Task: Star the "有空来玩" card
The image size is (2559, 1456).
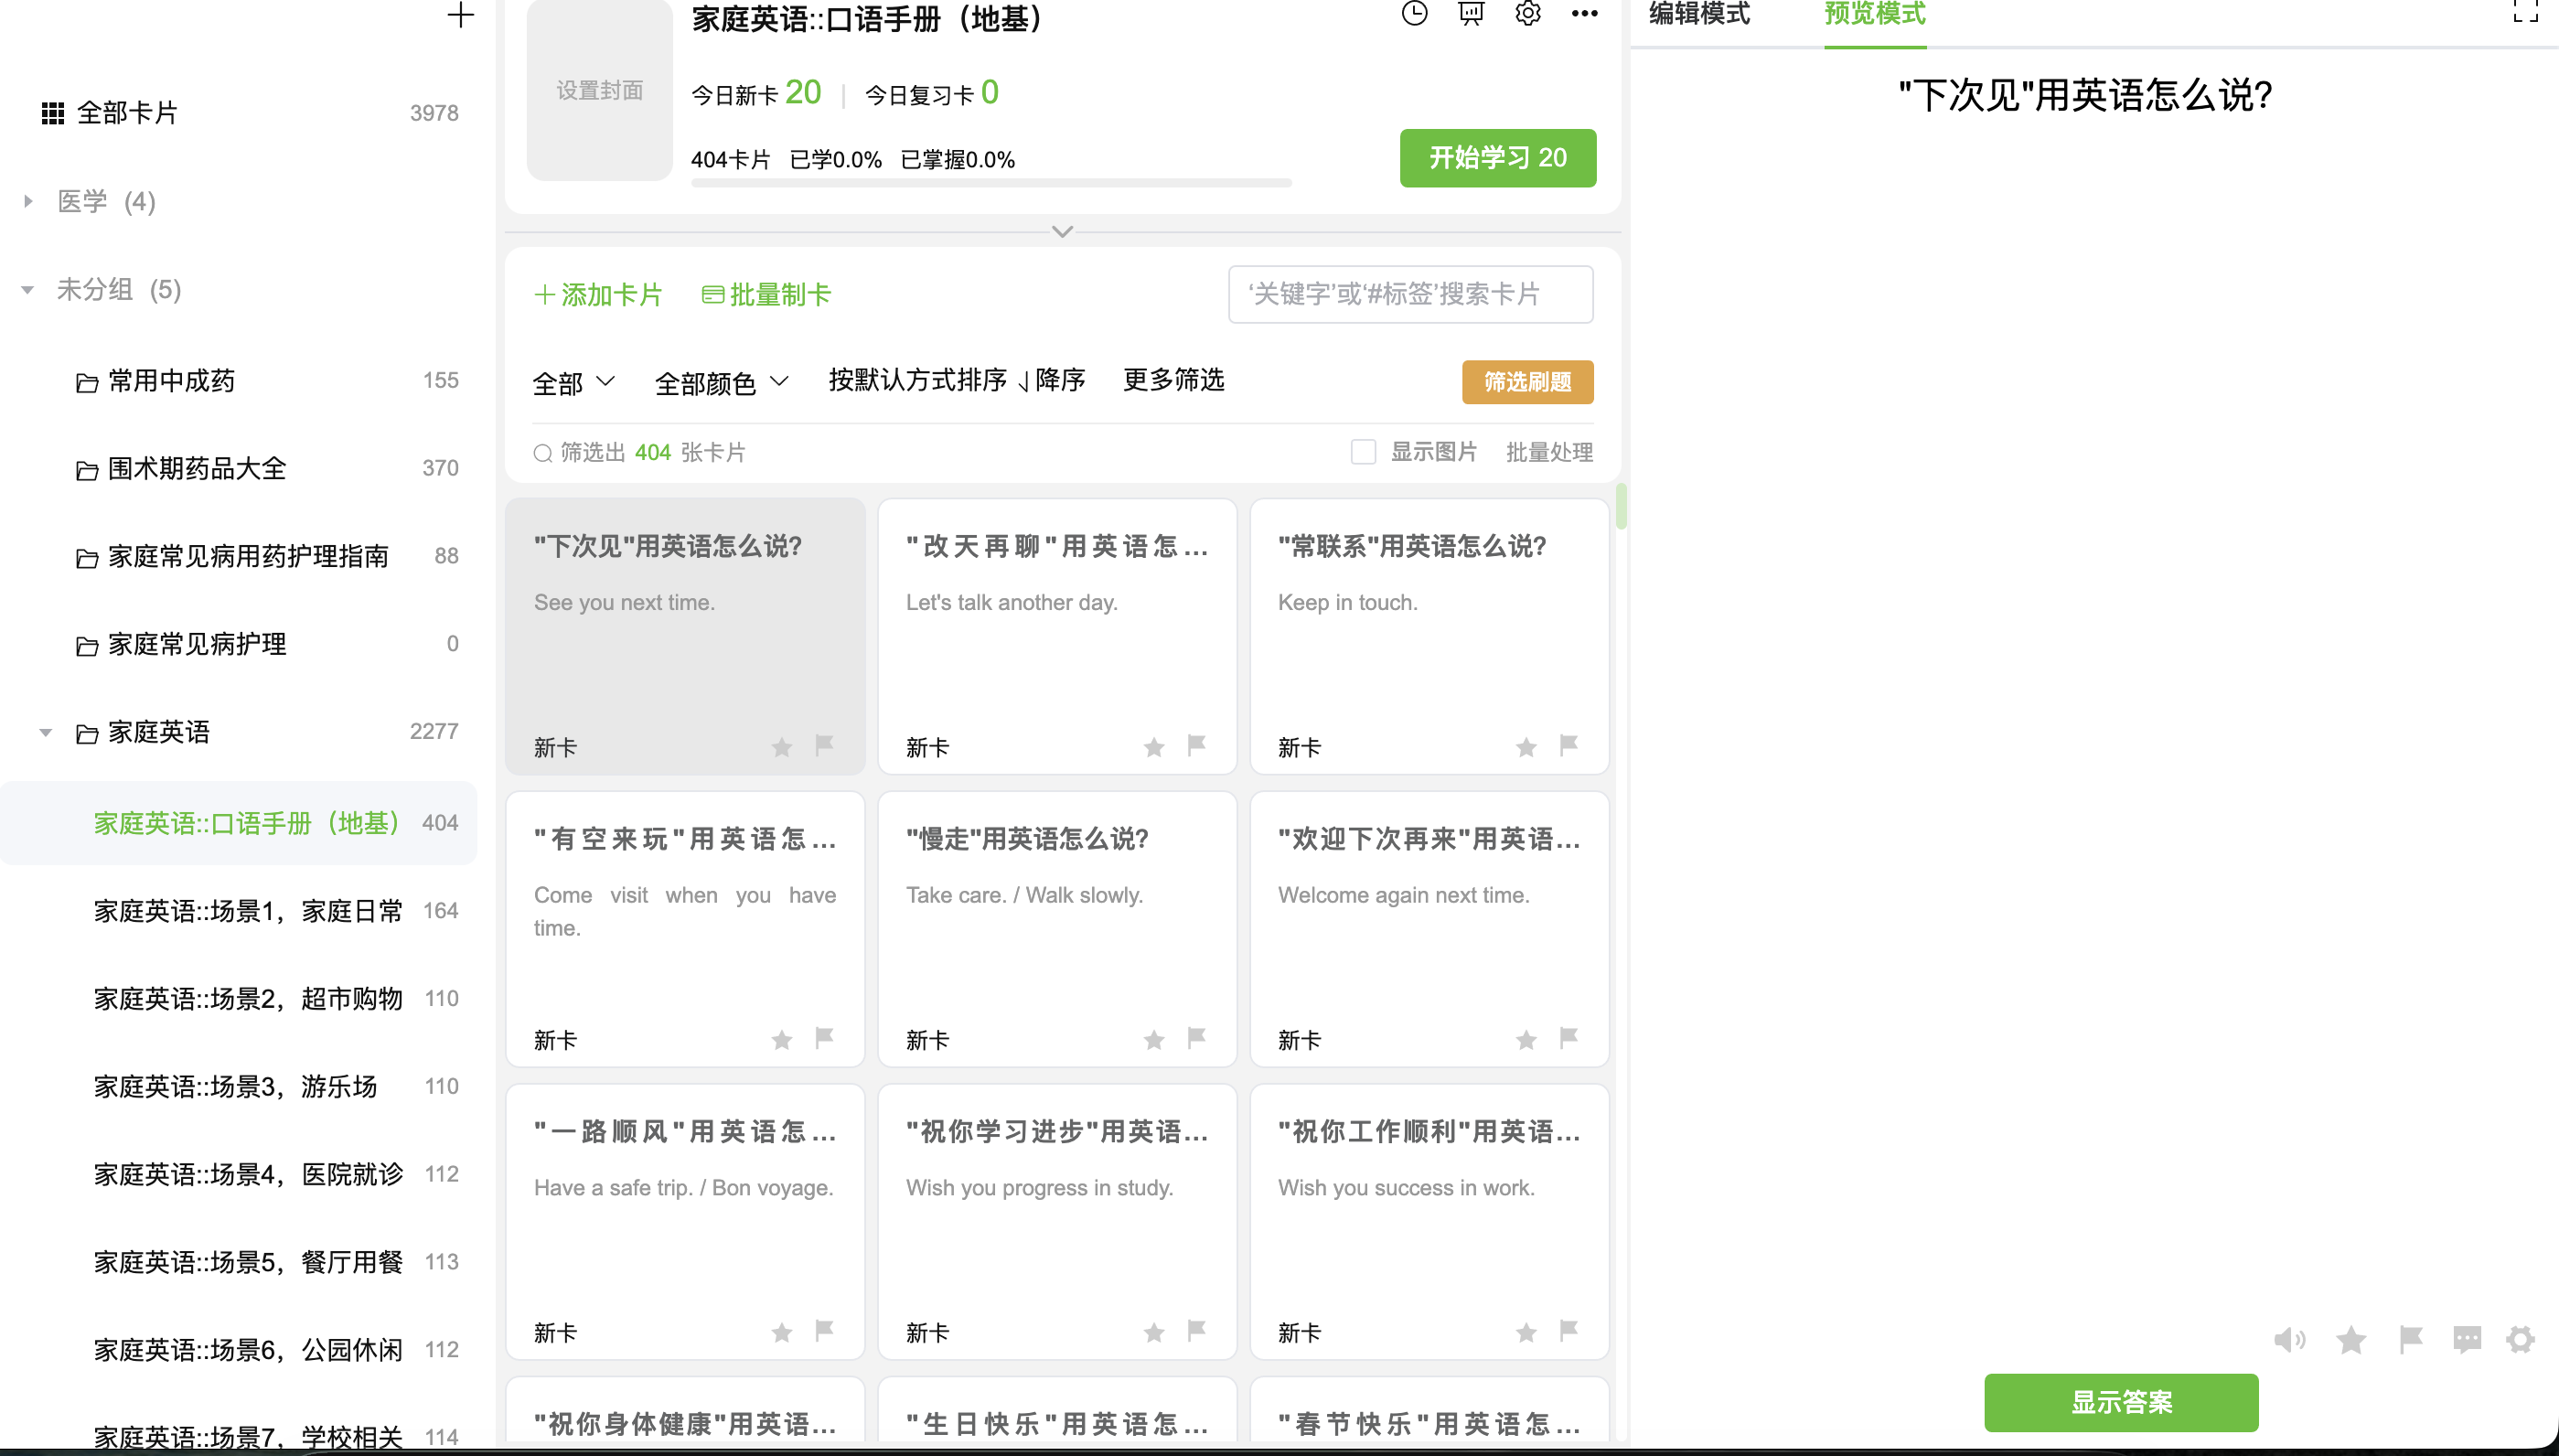Action: click(x=782, y=1040)
